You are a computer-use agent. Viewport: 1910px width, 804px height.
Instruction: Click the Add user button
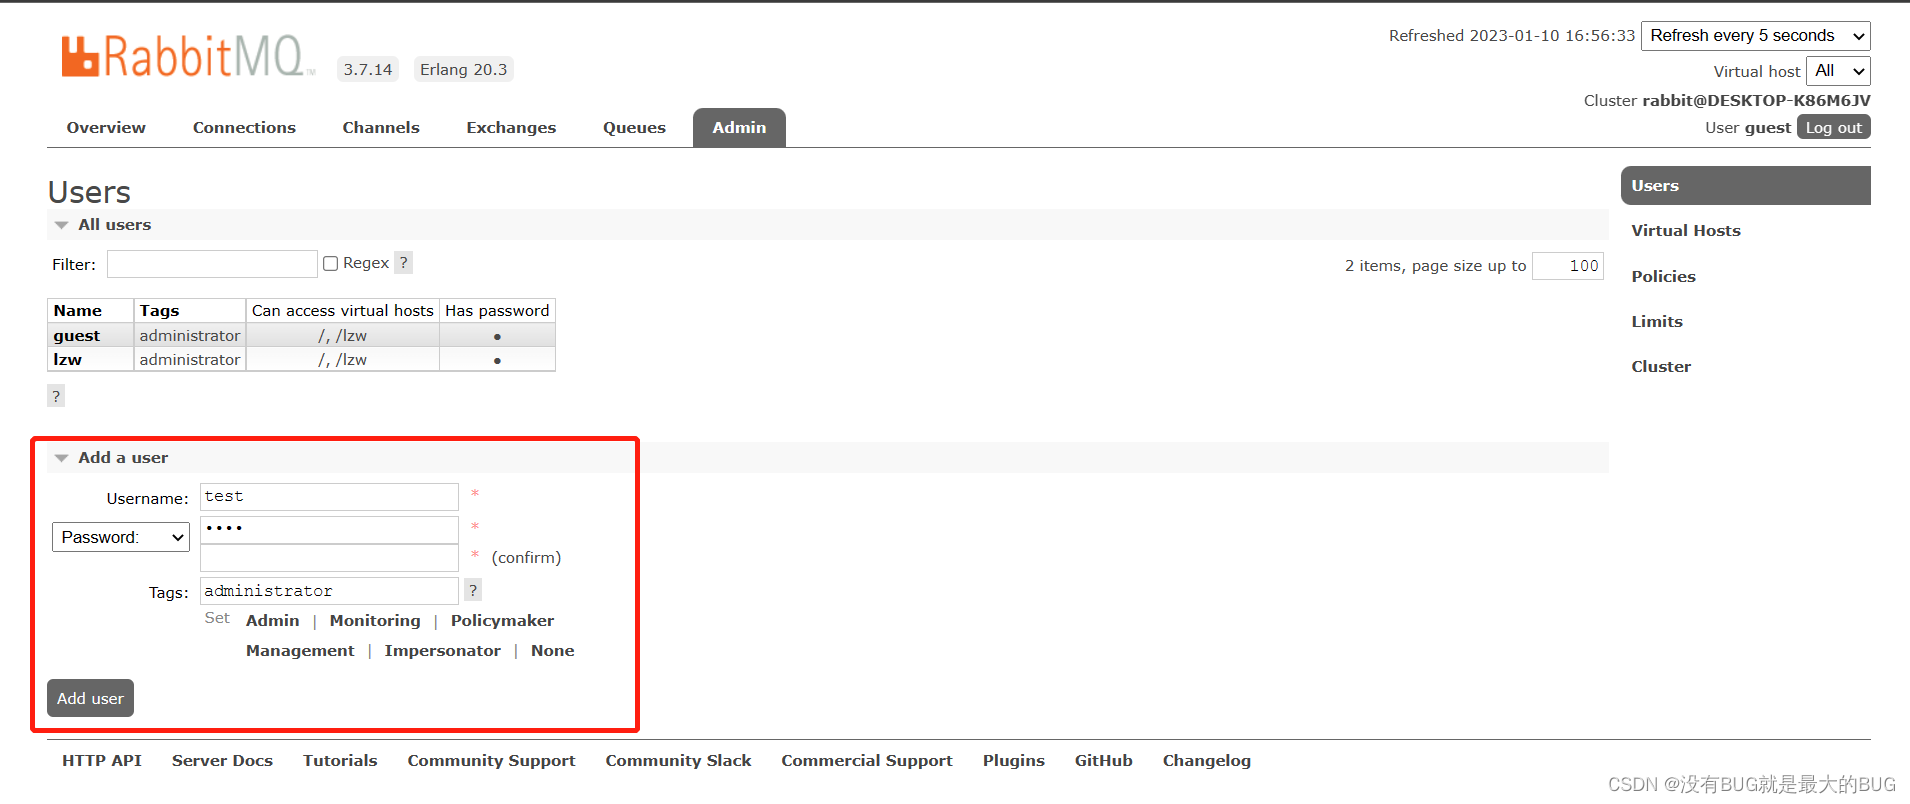point(90,698)
